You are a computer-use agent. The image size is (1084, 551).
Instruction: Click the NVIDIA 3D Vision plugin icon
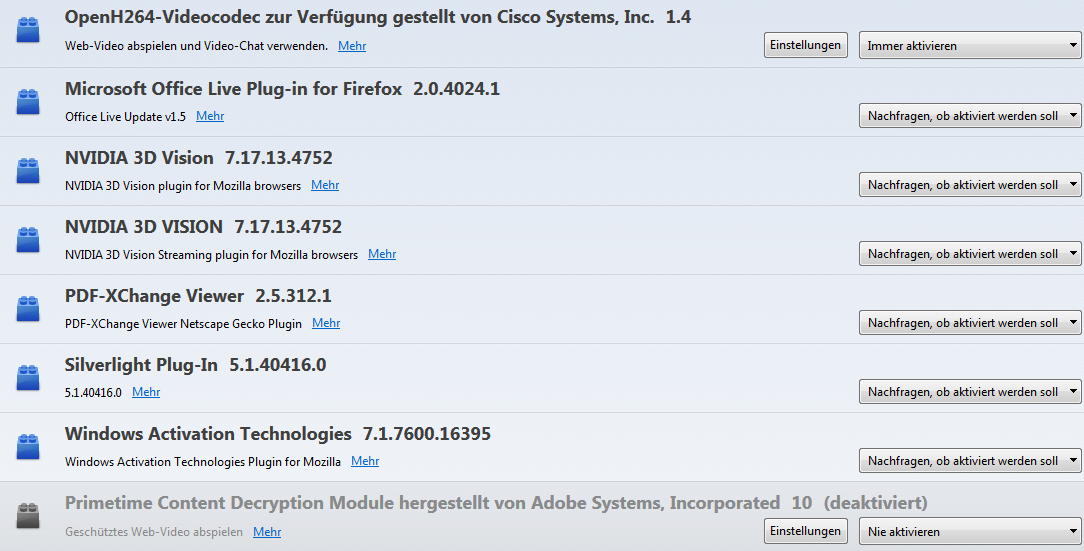pos(28,170)
